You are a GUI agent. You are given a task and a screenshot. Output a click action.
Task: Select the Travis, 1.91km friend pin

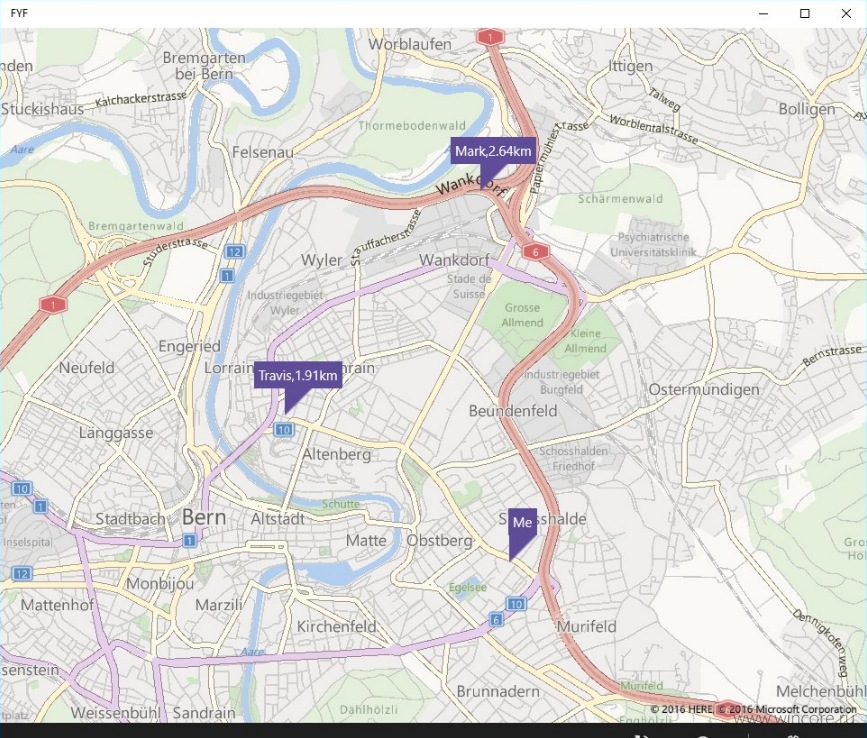(x=298, y=376)
